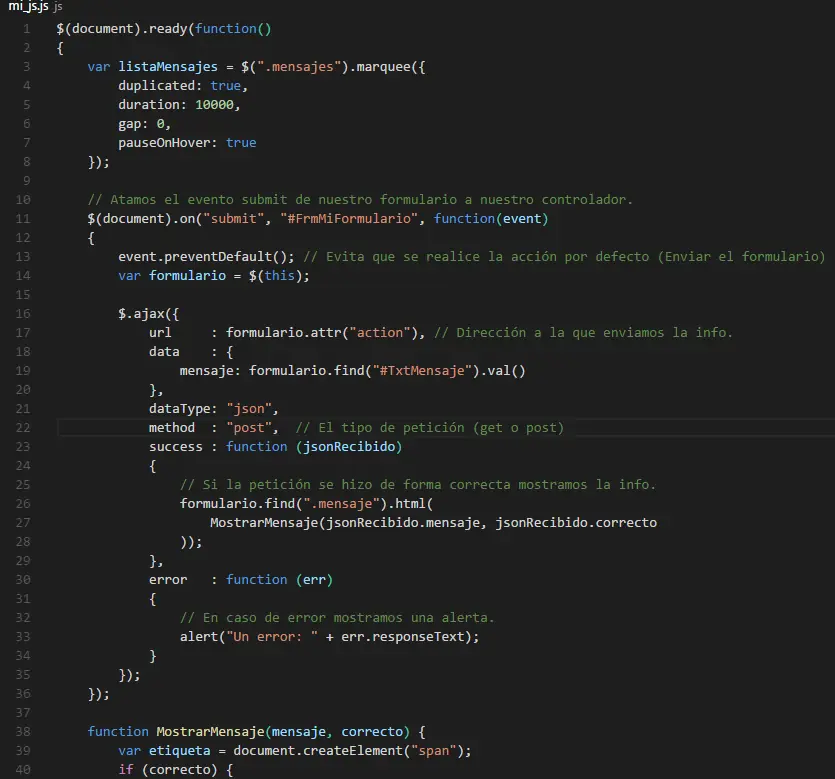
Task: Click the duration value 10000
Action: tap(214, 105)
